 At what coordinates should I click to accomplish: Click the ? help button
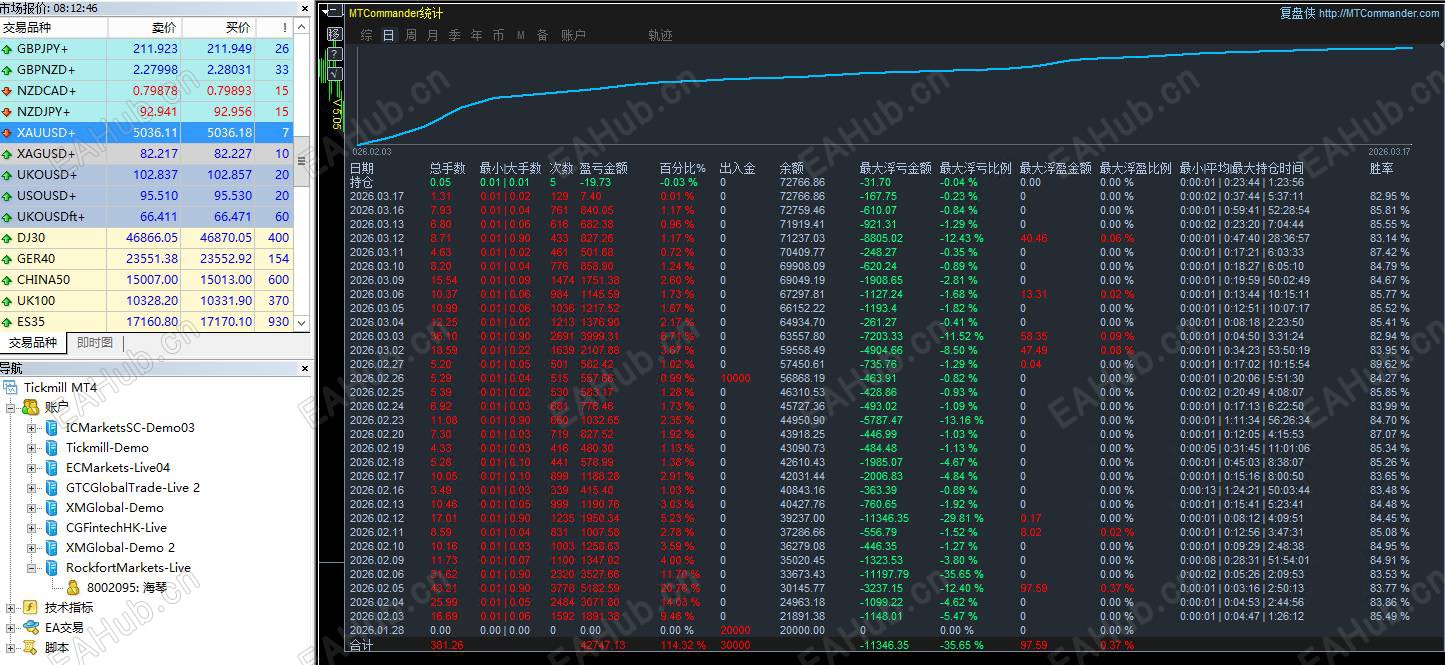click(334, 54)
